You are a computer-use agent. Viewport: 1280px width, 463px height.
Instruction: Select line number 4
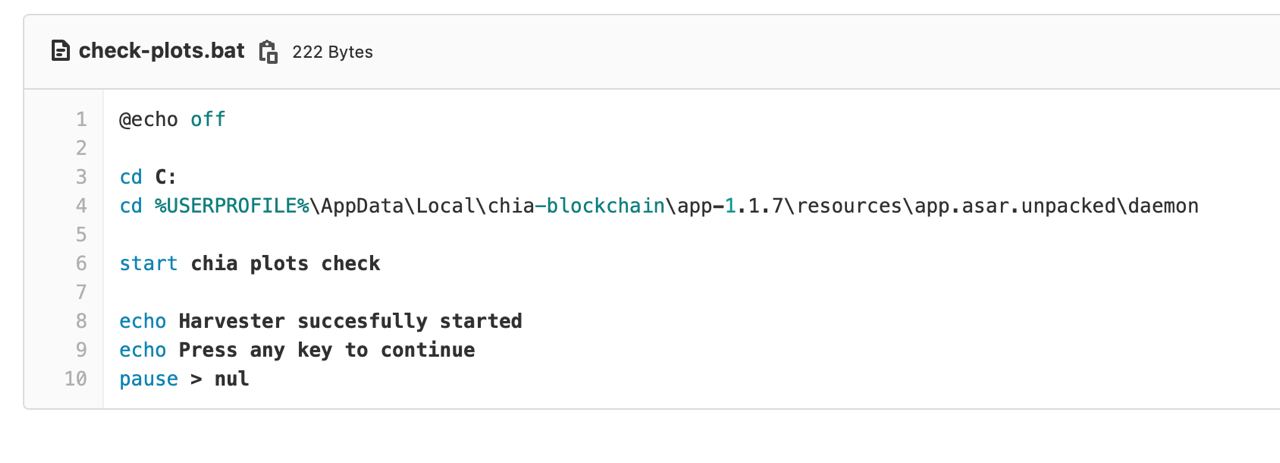[x=81, y=206]
